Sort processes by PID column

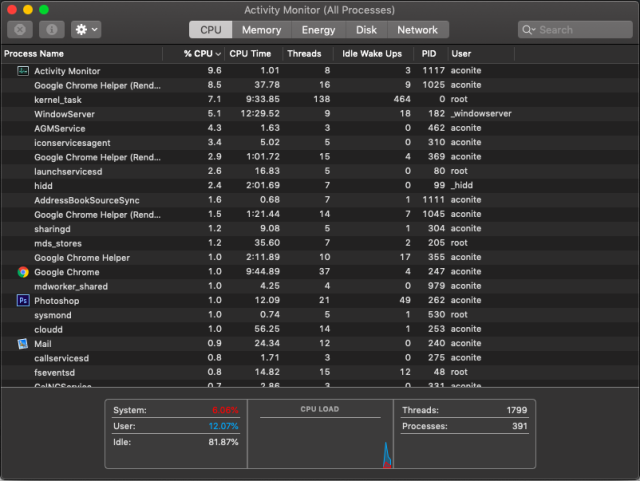point(428,53)
